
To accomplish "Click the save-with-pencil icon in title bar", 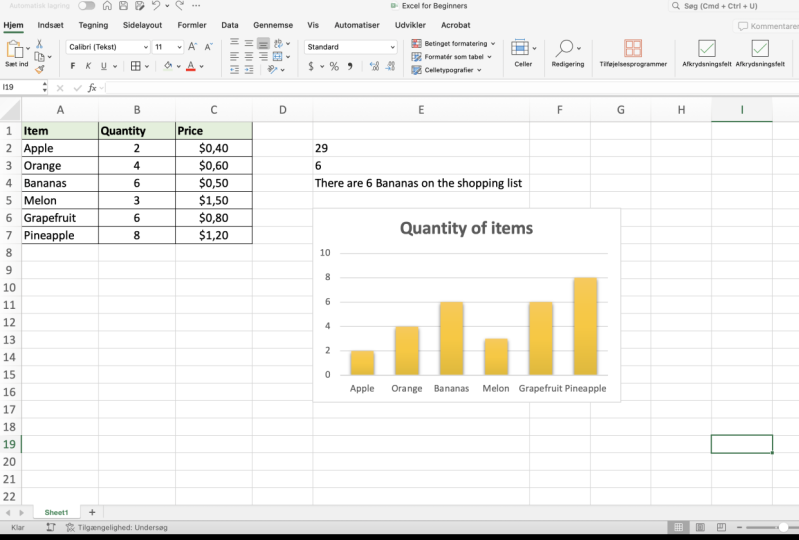I will [139, 6].
